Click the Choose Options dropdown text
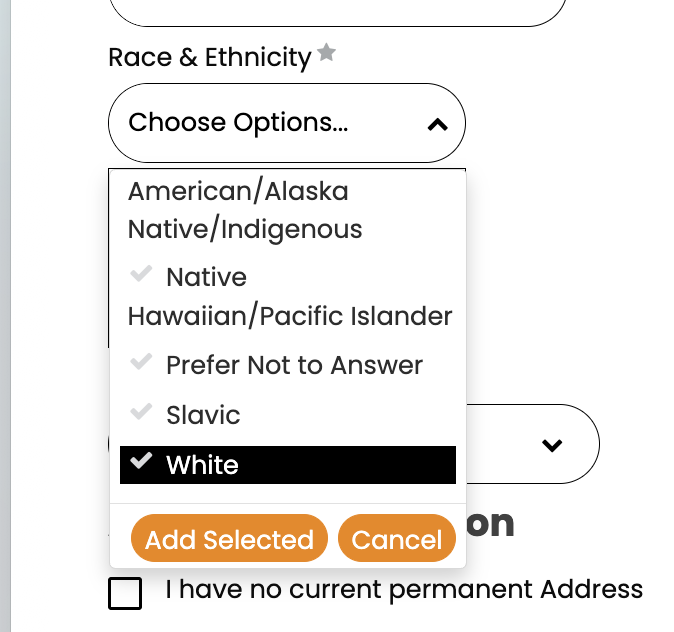This screenshot has height=632, width=674. (x=239, y=123)
